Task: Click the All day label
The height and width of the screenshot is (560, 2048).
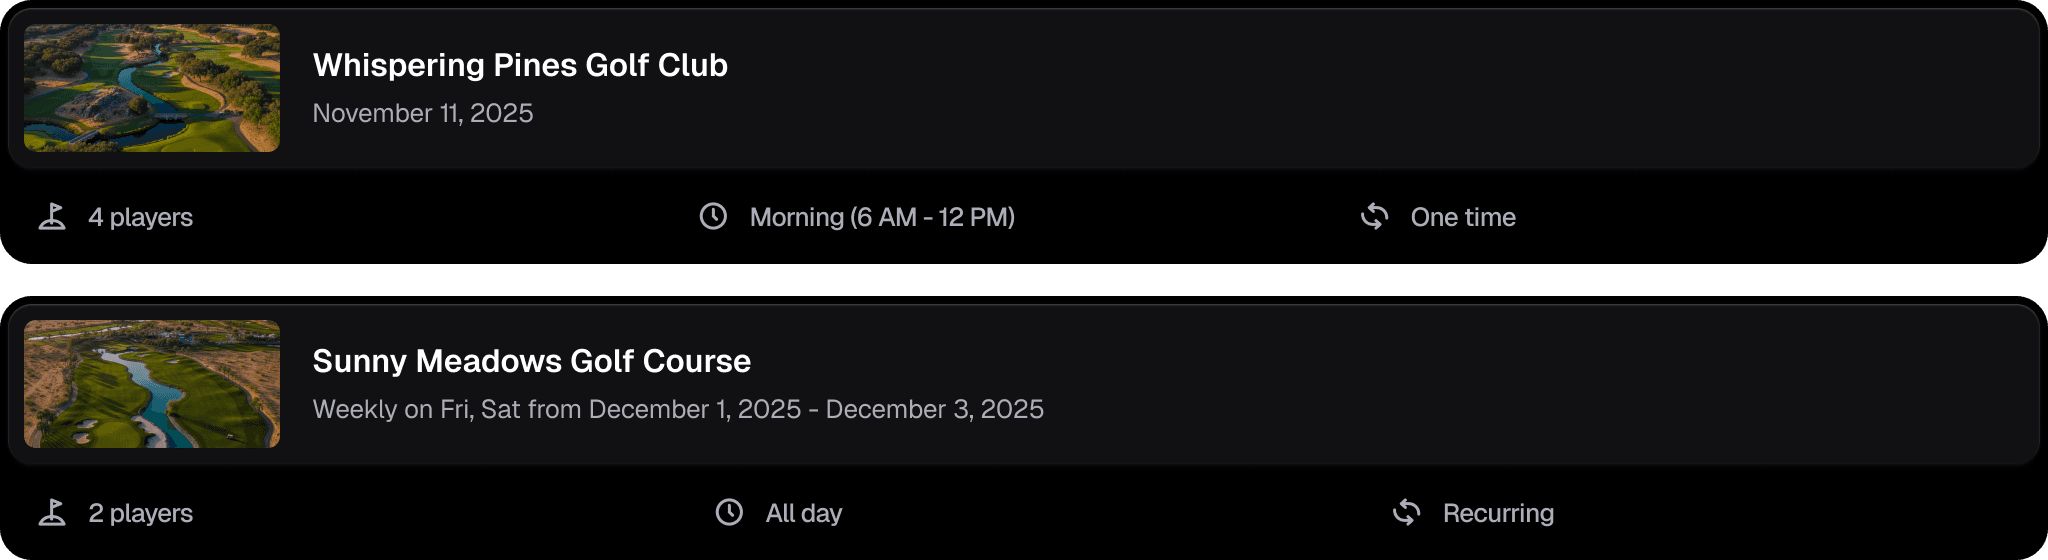Action: point(804,513)
